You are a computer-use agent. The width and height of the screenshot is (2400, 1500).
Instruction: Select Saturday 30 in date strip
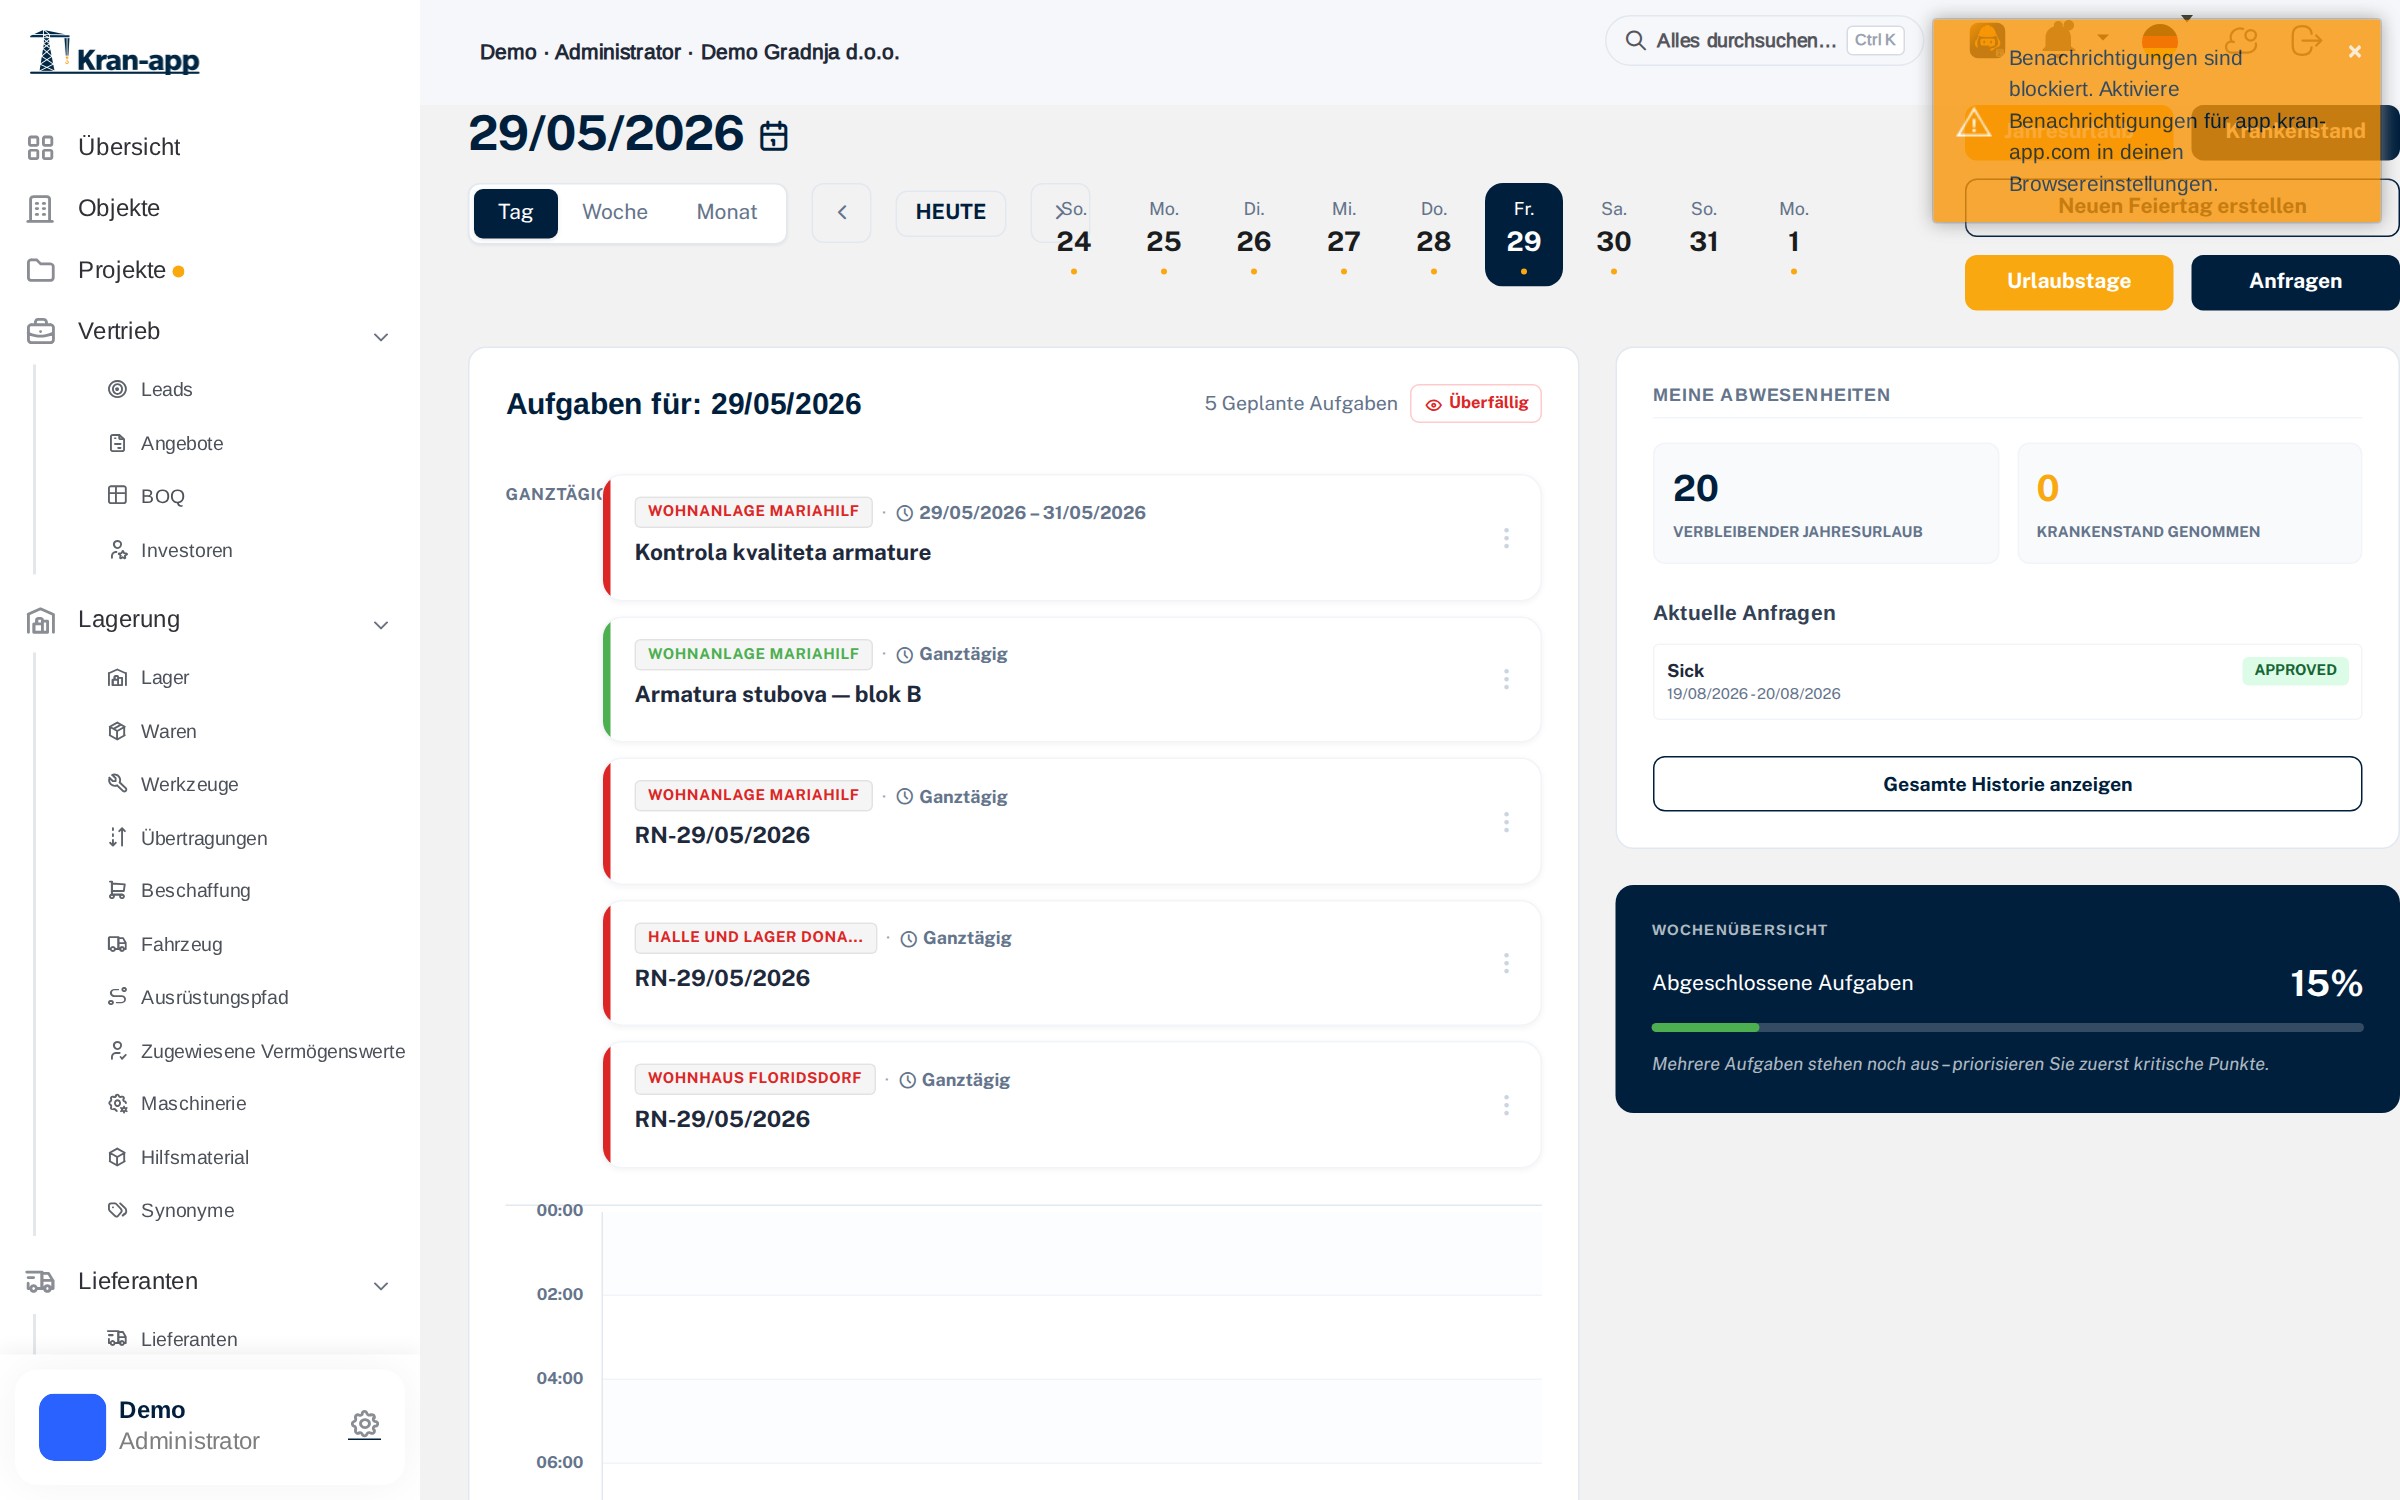coord(1614,235)
